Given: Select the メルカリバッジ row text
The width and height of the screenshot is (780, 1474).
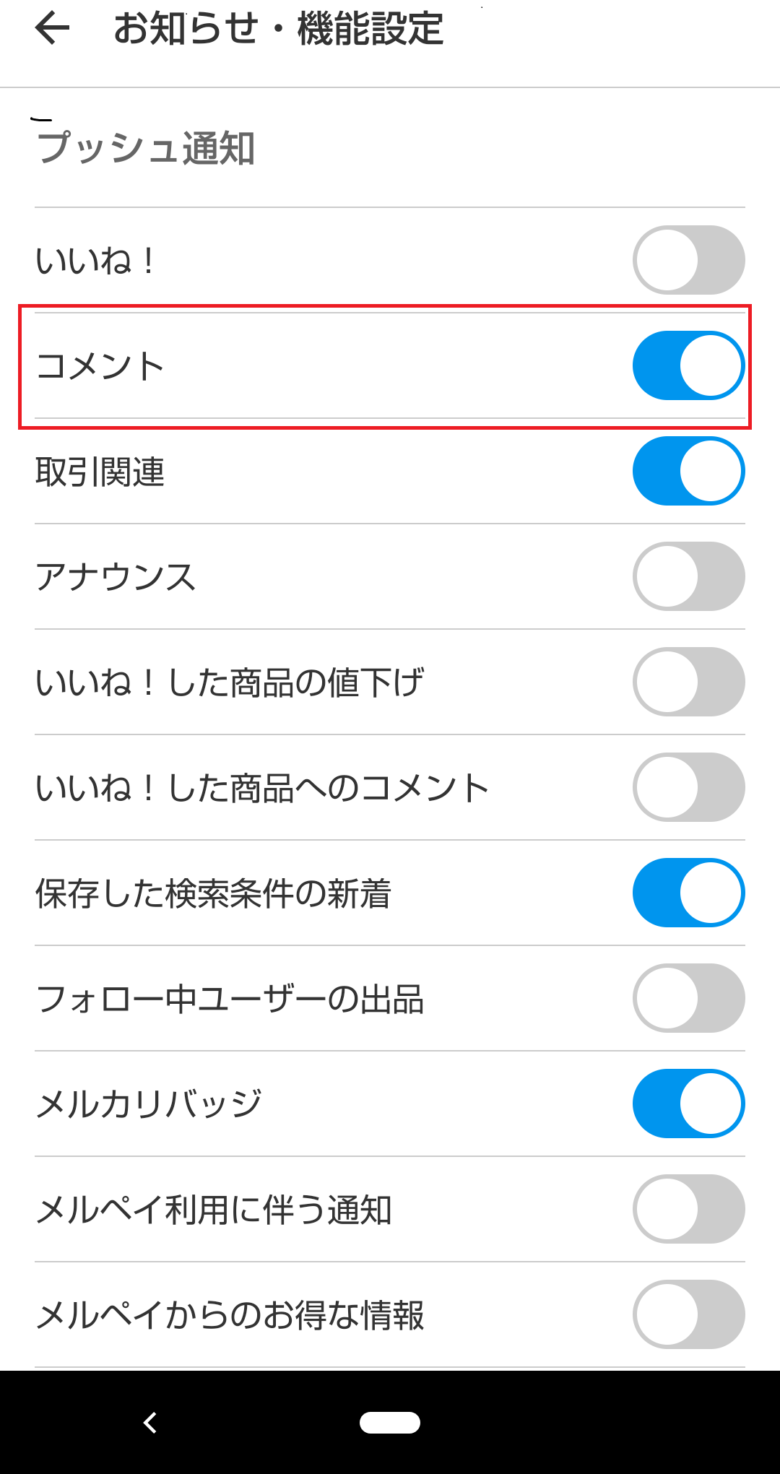Looking at the screenshot, I should pos(149,1105).
